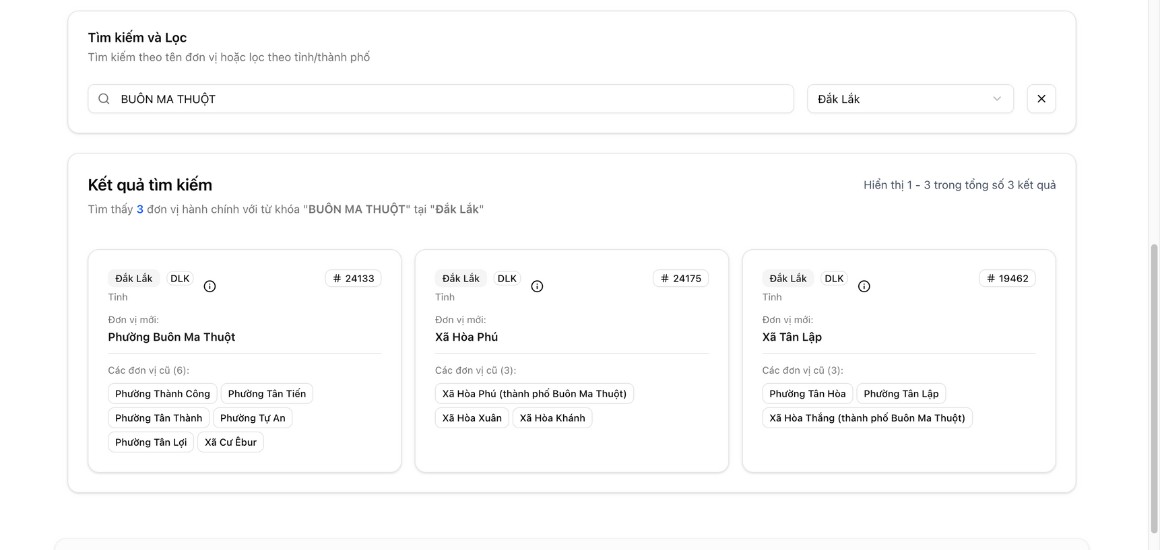Click the #24133 code badge
The height and width of the screenshot is (550, 1160).
pyautogui.click(x=353, y=278)
